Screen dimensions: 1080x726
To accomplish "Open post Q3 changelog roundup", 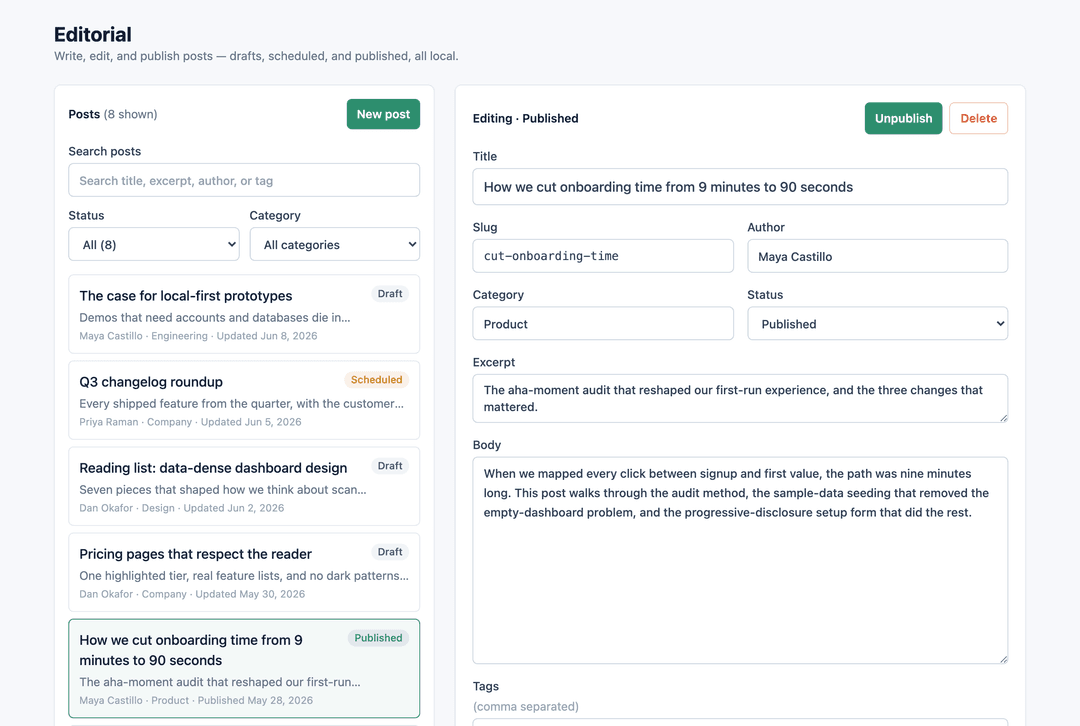I will coord(244,400).
